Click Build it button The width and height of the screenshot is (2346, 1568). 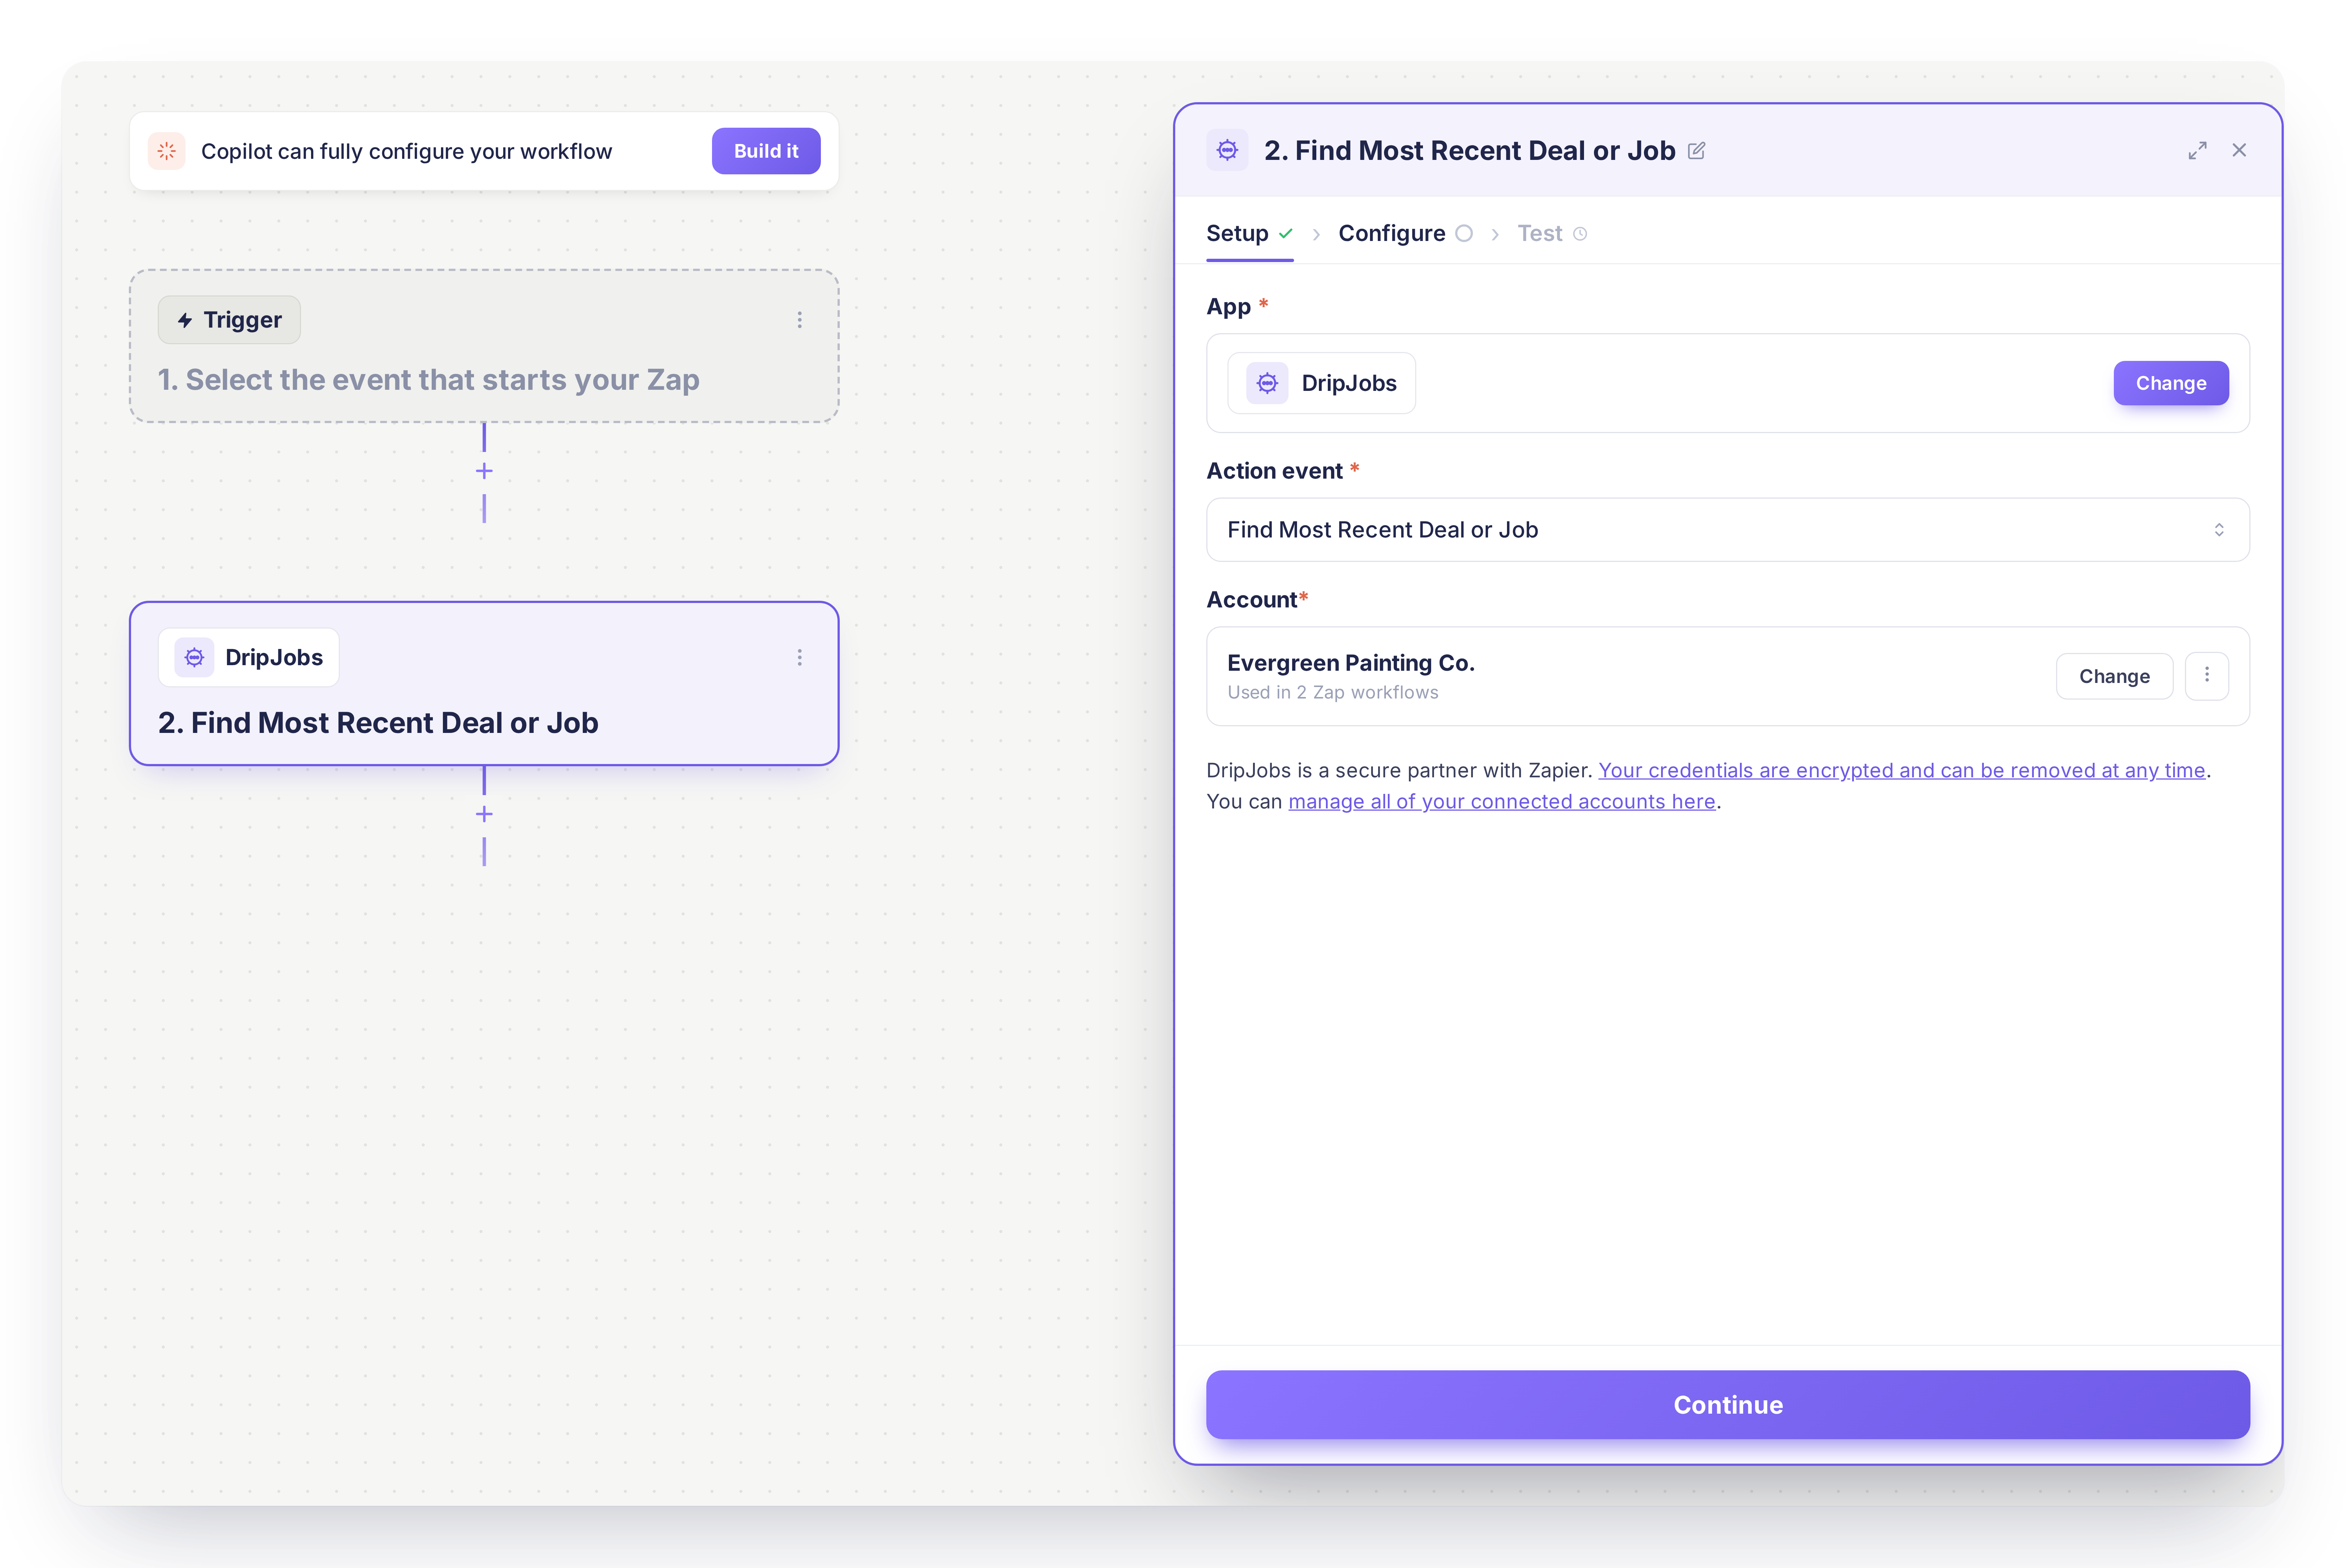(766, 151)
